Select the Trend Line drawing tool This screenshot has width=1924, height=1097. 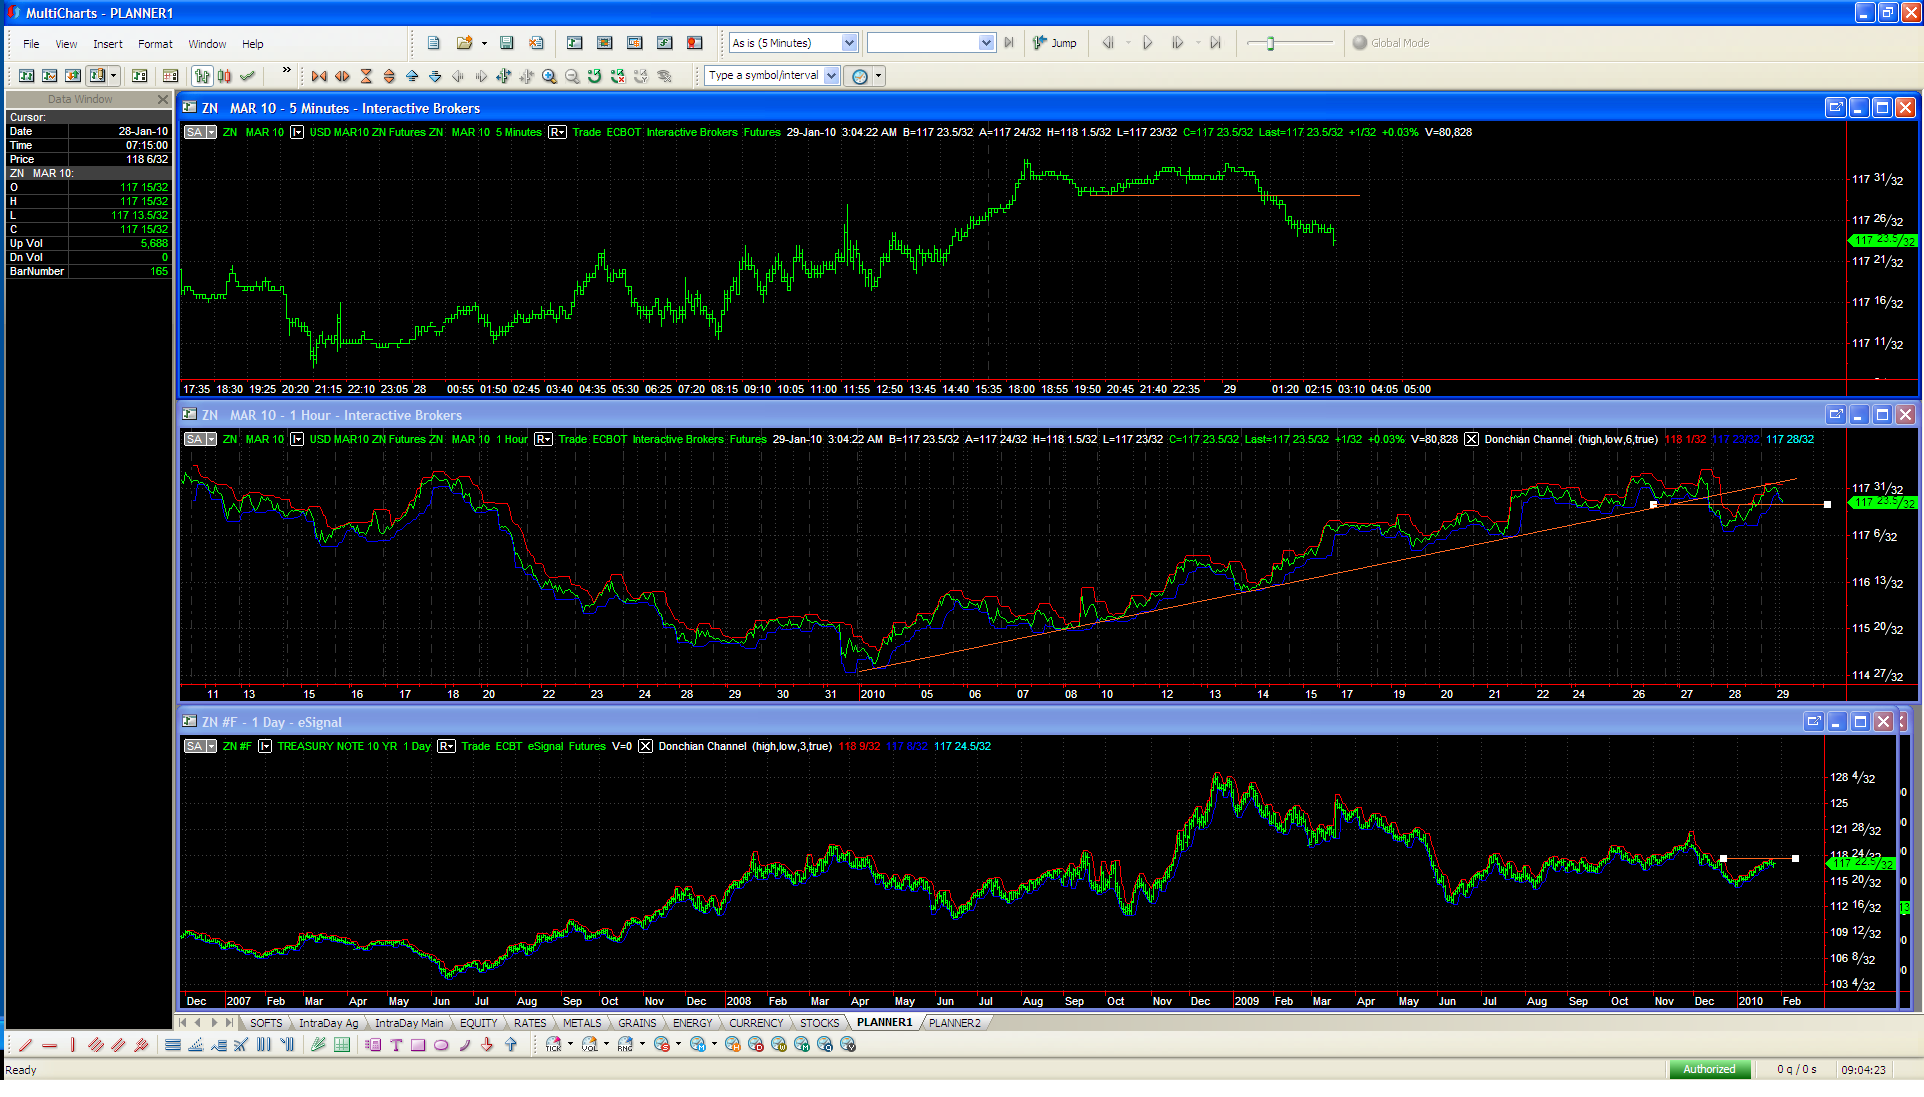click(25, 1045)
